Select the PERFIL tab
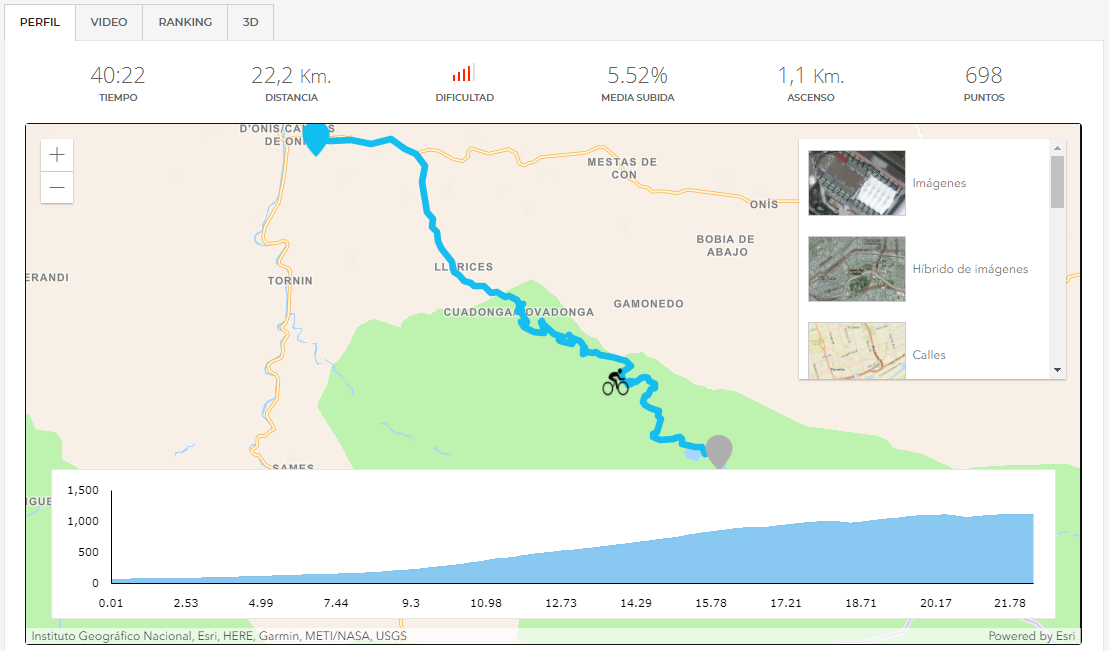The image size is (1109, 651). point(40,22)
